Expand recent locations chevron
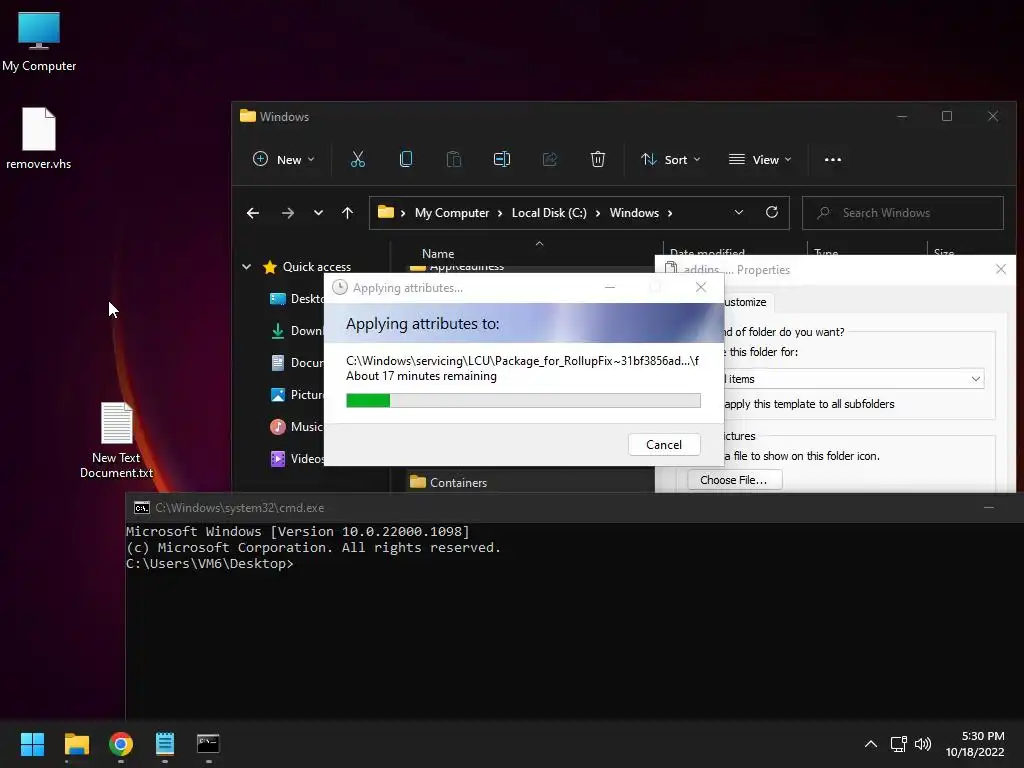 (x=318, y=213)
